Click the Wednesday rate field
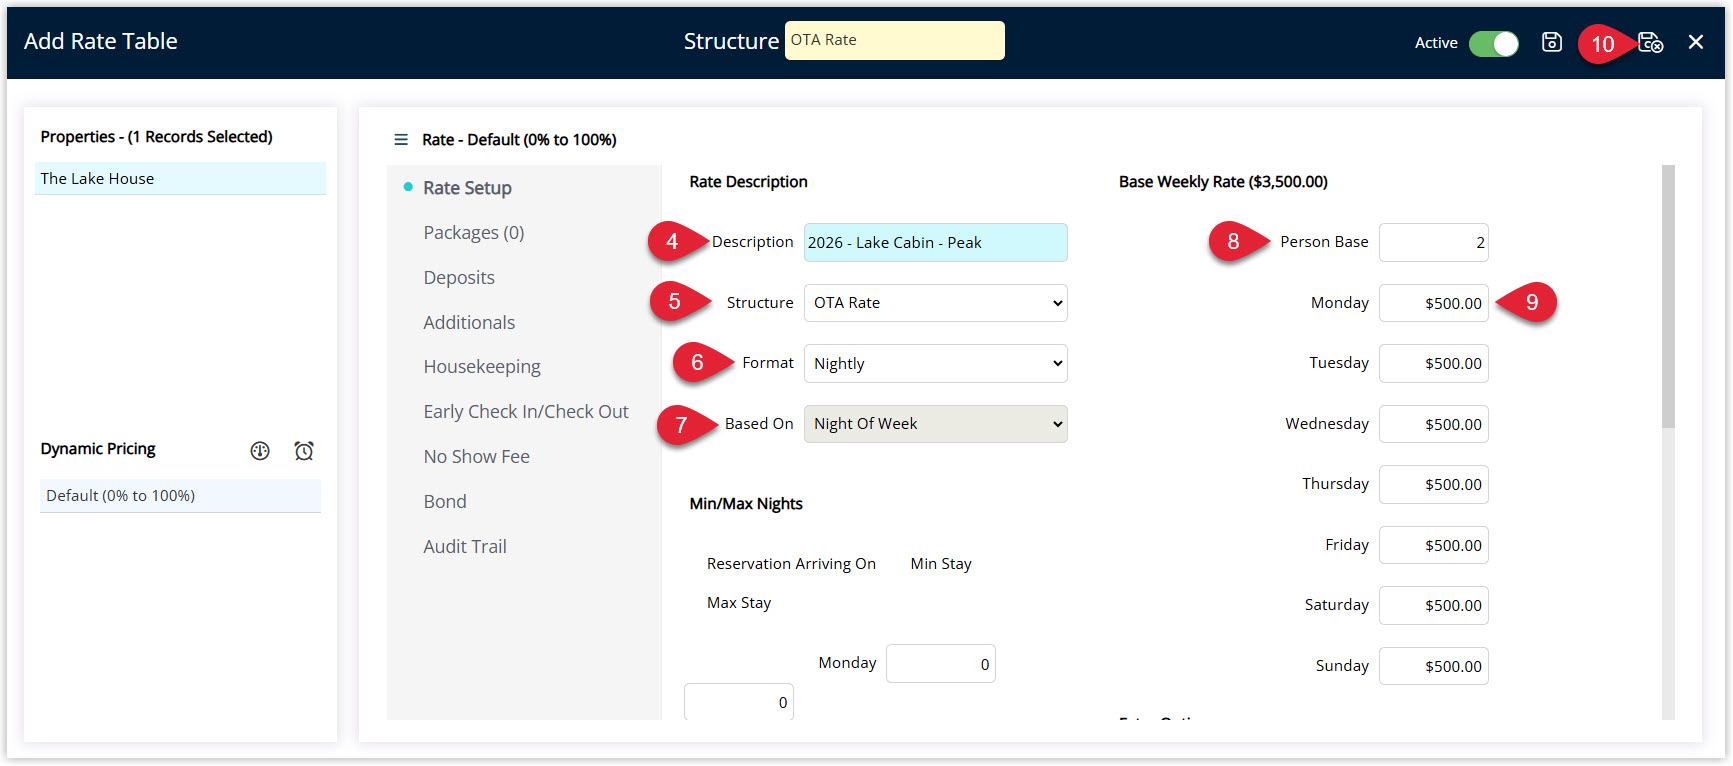Viewport: 1733px width, 766px height. pos(1433,424)
